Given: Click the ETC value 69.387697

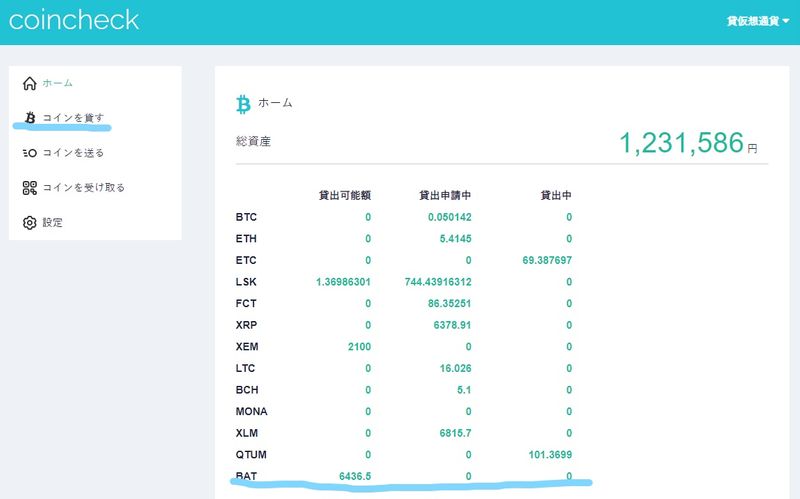Looking at the screenshot, I should [547, 260].
